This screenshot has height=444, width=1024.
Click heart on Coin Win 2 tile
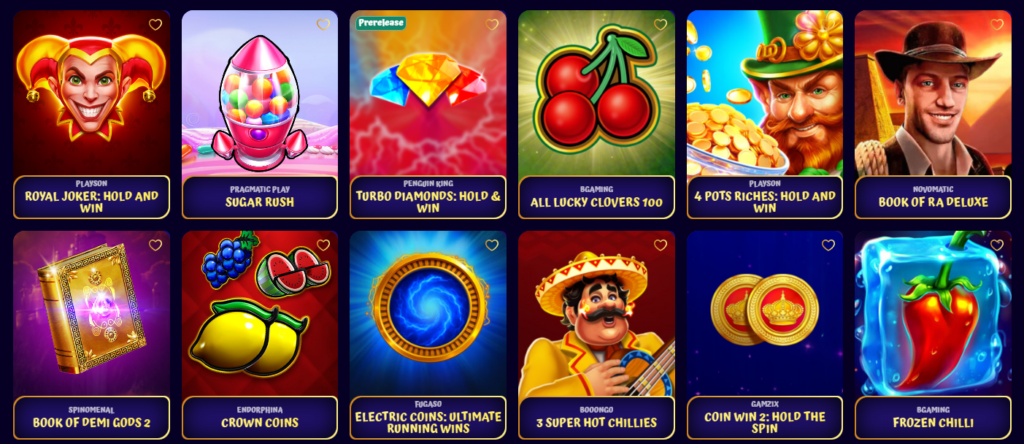(x=828, y=245)
